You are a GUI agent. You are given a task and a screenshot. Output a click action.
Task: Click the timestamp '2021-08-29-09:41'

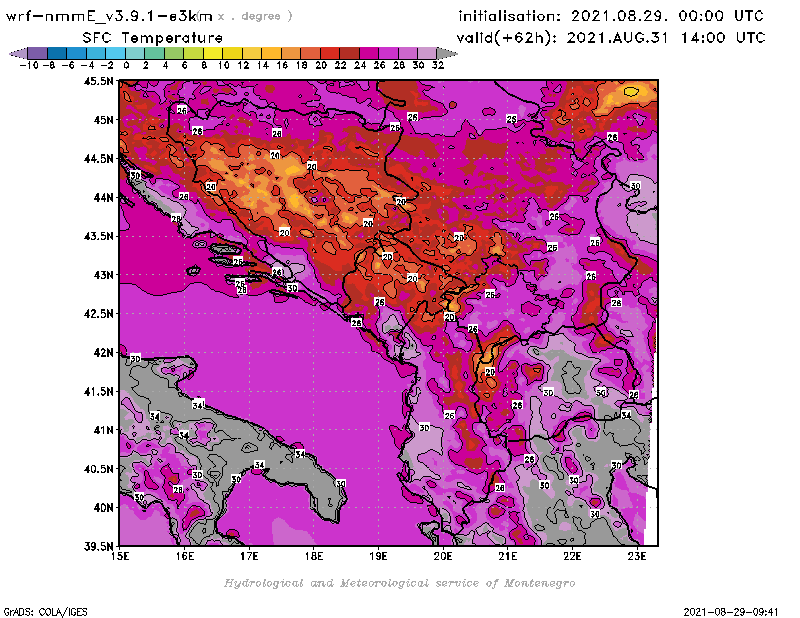[731, 612]
